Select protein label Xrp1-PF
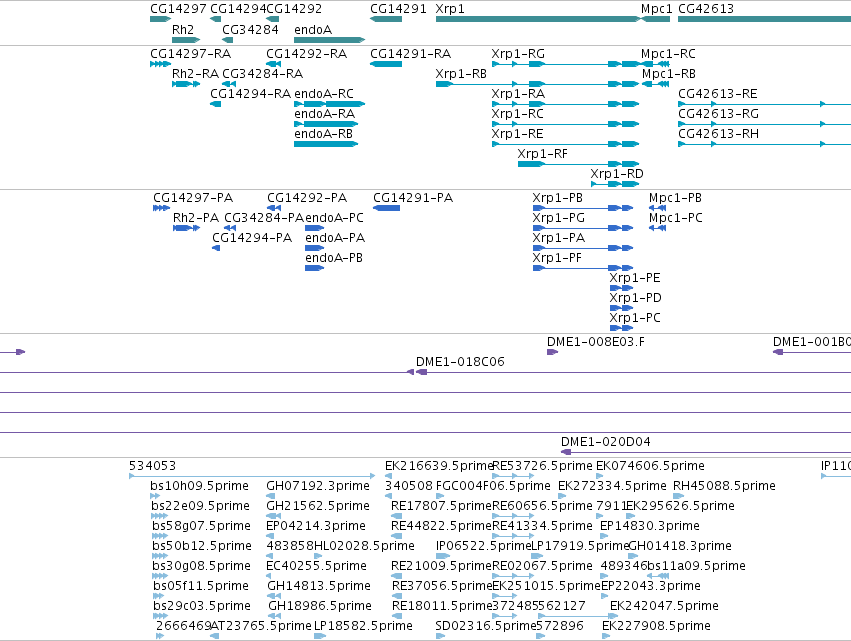This screenshot has width=851, height=641. [557, 259]
